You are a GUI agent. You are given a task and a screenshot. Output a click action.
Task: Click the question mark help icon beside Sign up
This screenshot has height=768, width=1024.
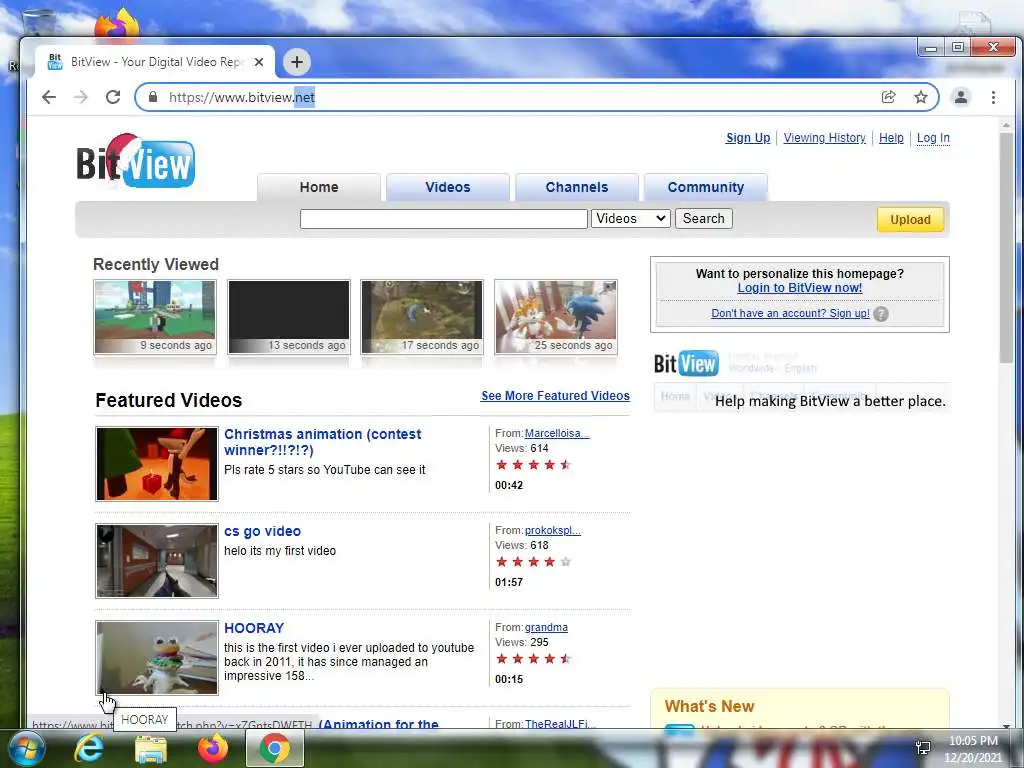(881, 314)
